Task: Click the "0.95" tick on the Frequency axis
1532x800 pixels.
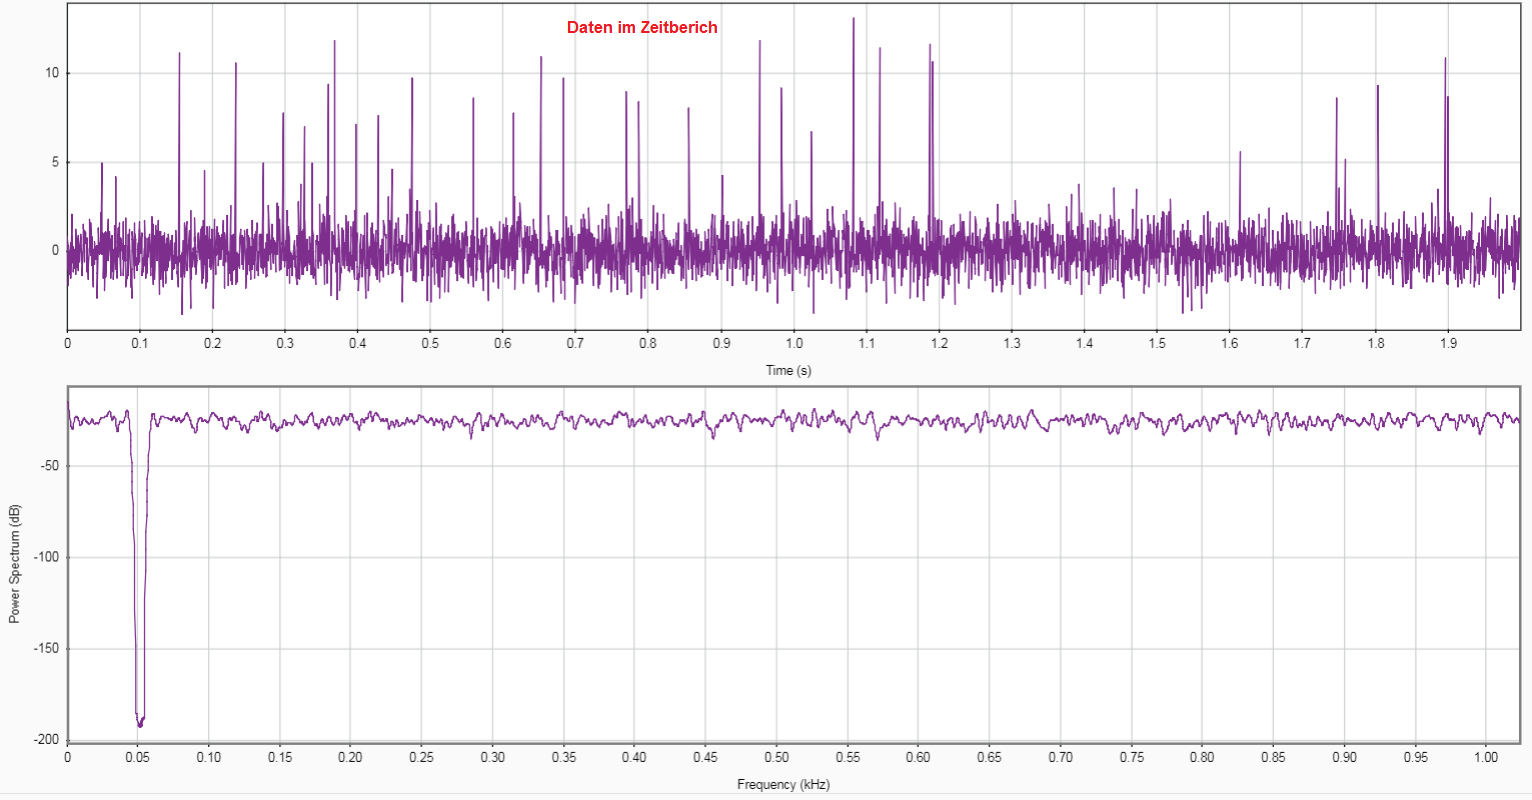Action: click(x=1415, y=757)
